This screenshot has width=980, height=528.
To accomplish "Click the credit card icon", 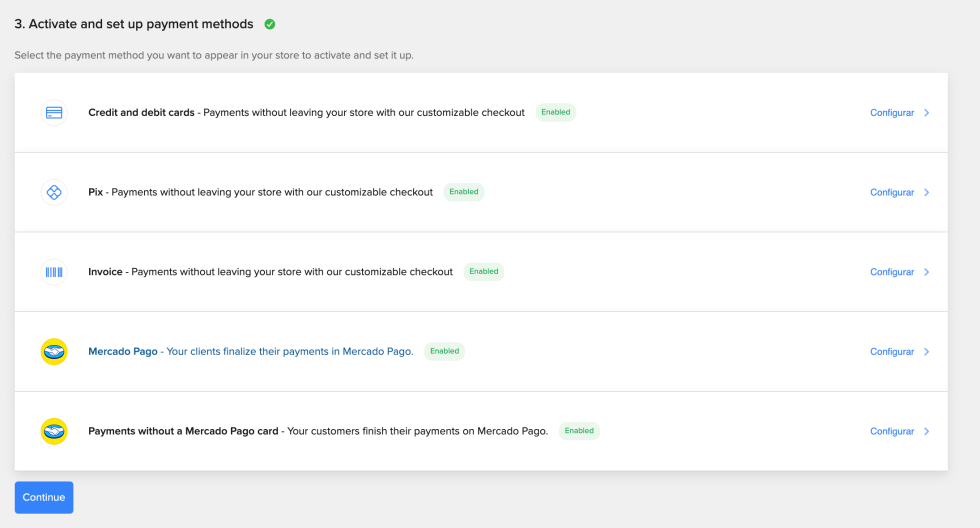I will [x=54, y=113].
